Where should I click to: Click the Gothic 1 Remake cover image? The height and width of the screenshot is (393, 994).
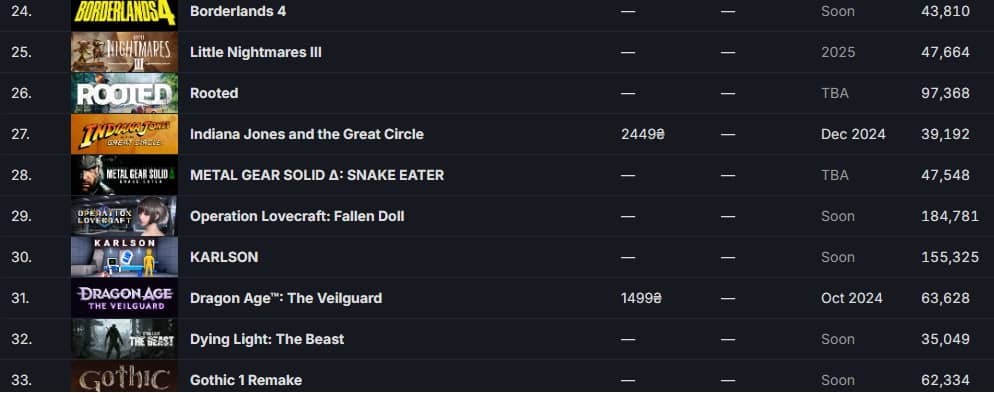(x=124, y=377)
